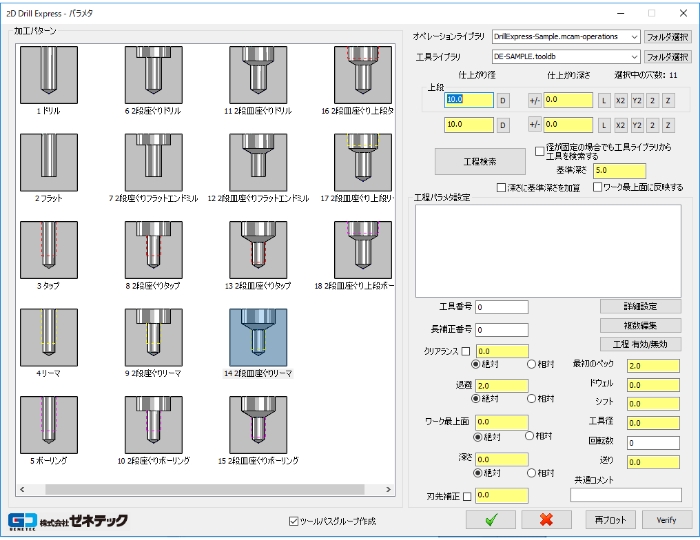700x540 pixels.
Task: Click Y2 button in lower row
Action: [x=637, y=125]
